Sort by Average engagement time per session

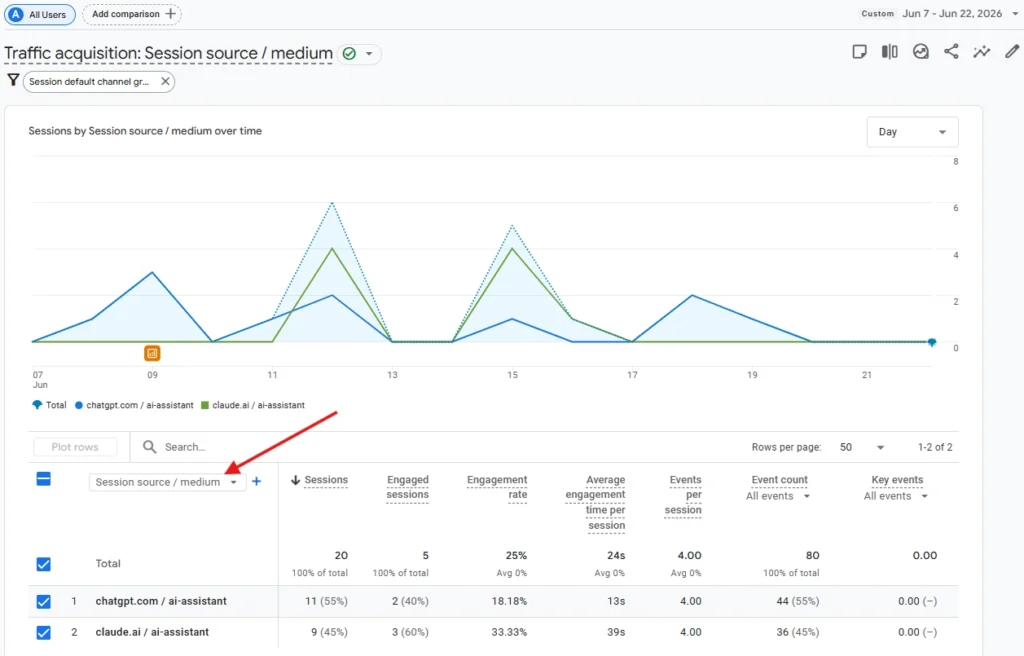coord(596,502)
